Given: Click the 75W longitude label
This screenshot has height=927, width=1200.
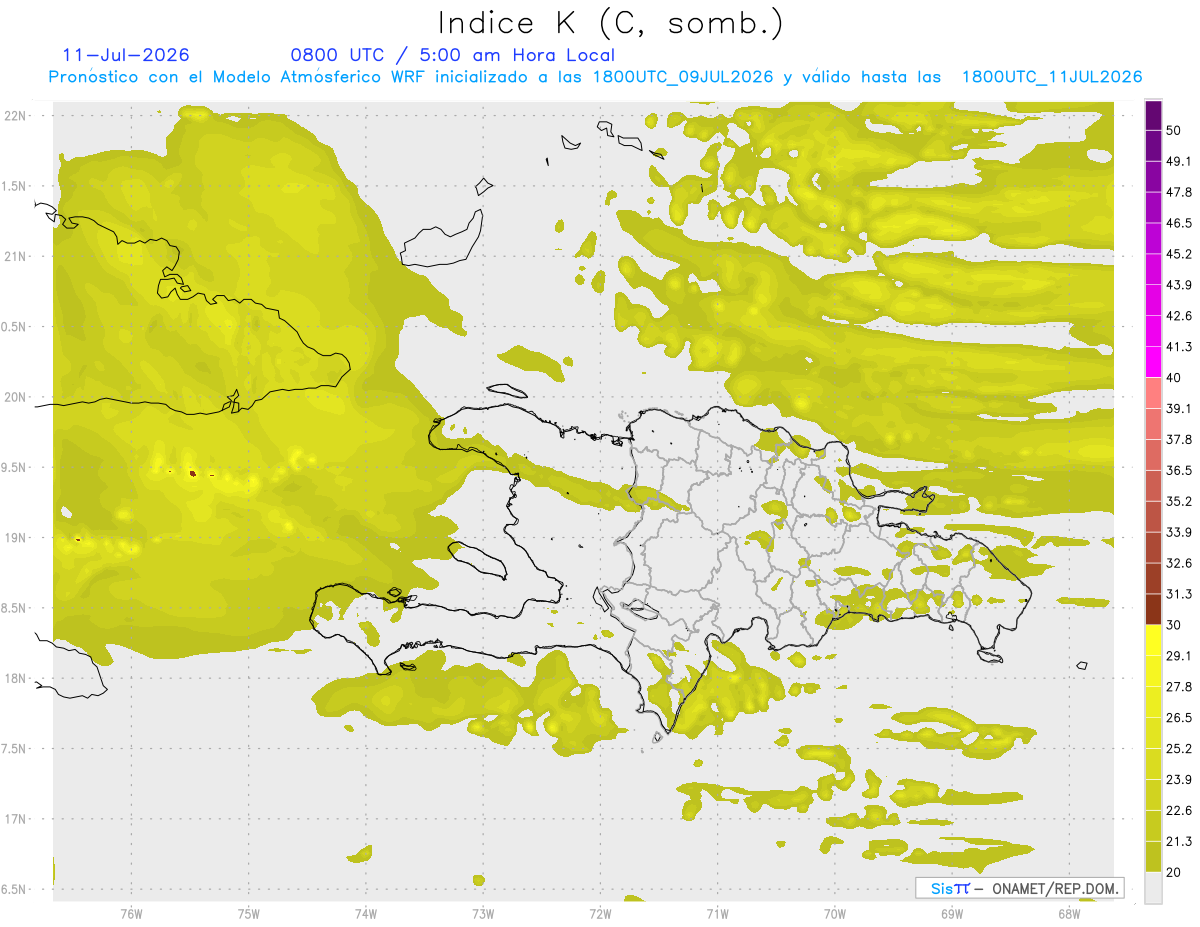Looking at the screenshot, I should tap(248, 914).
